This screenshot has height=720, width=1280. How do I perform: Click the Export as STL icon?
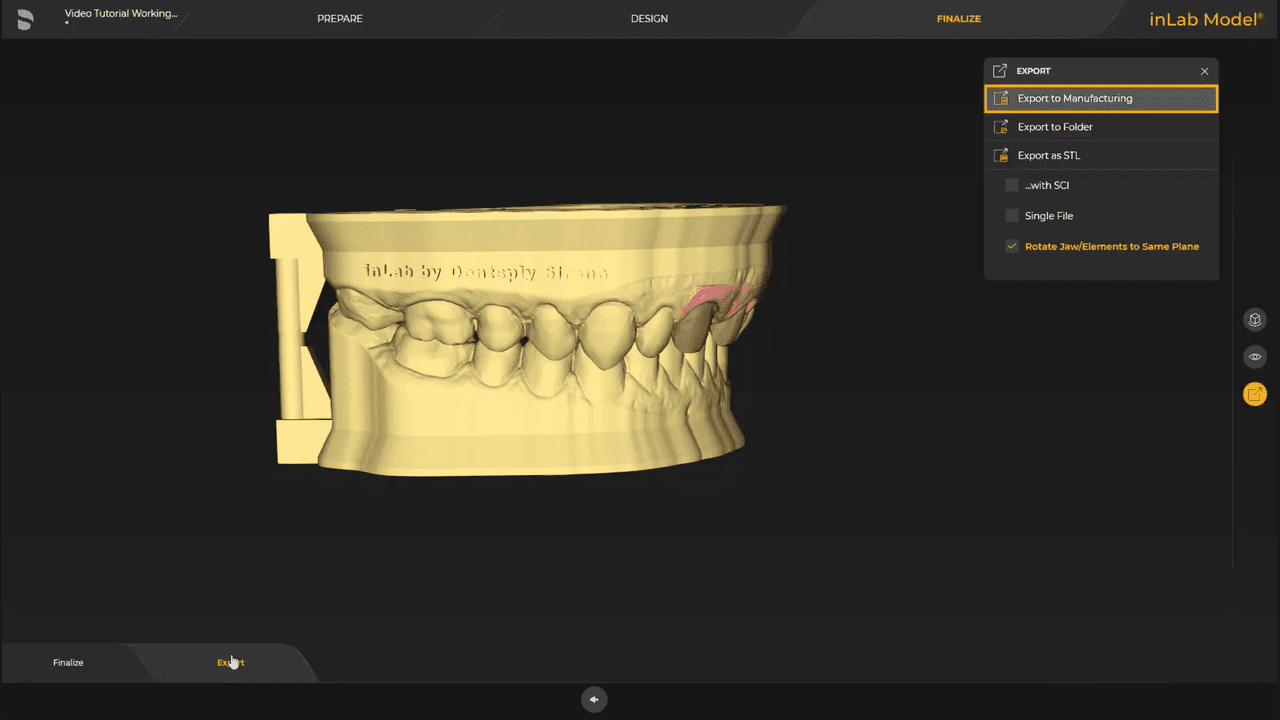point(1000,155)
